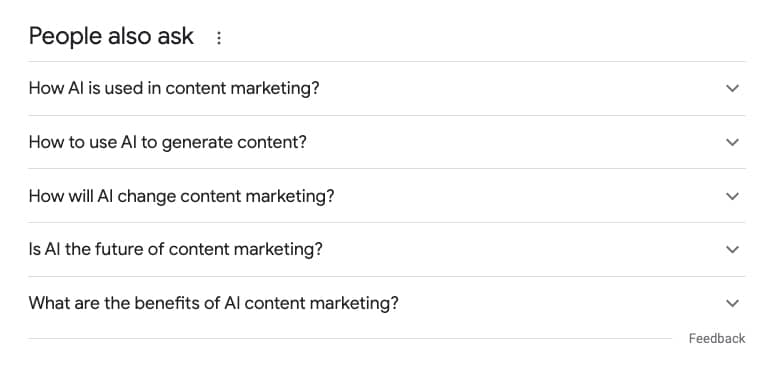Expand chevron for How to use AI question
The height and width of the screenshot is (365, 778).
pos(732,142)
